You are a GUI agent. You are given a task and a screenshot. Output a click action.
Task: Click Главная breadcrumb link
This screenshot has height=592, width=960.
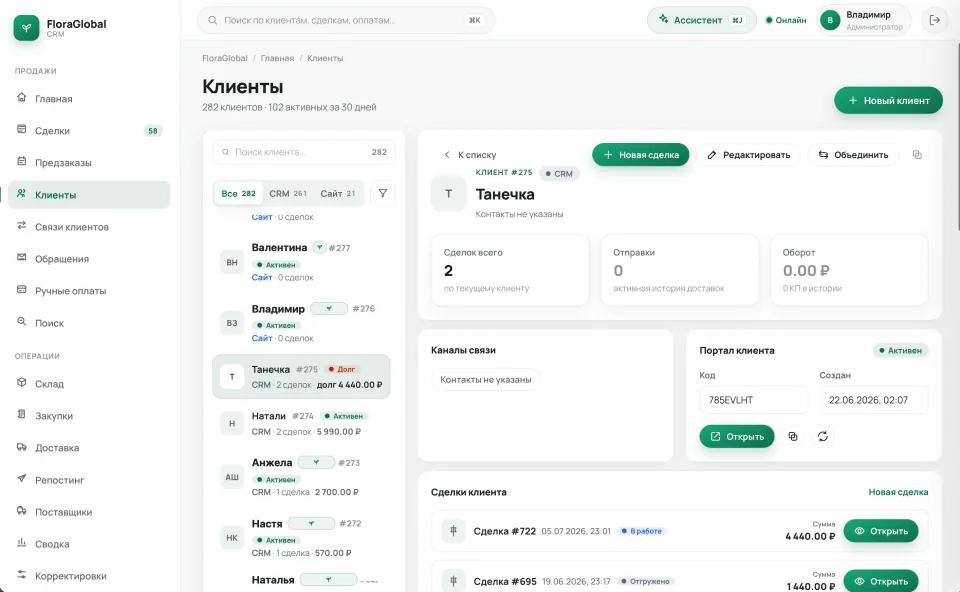[x=277, y=58]
